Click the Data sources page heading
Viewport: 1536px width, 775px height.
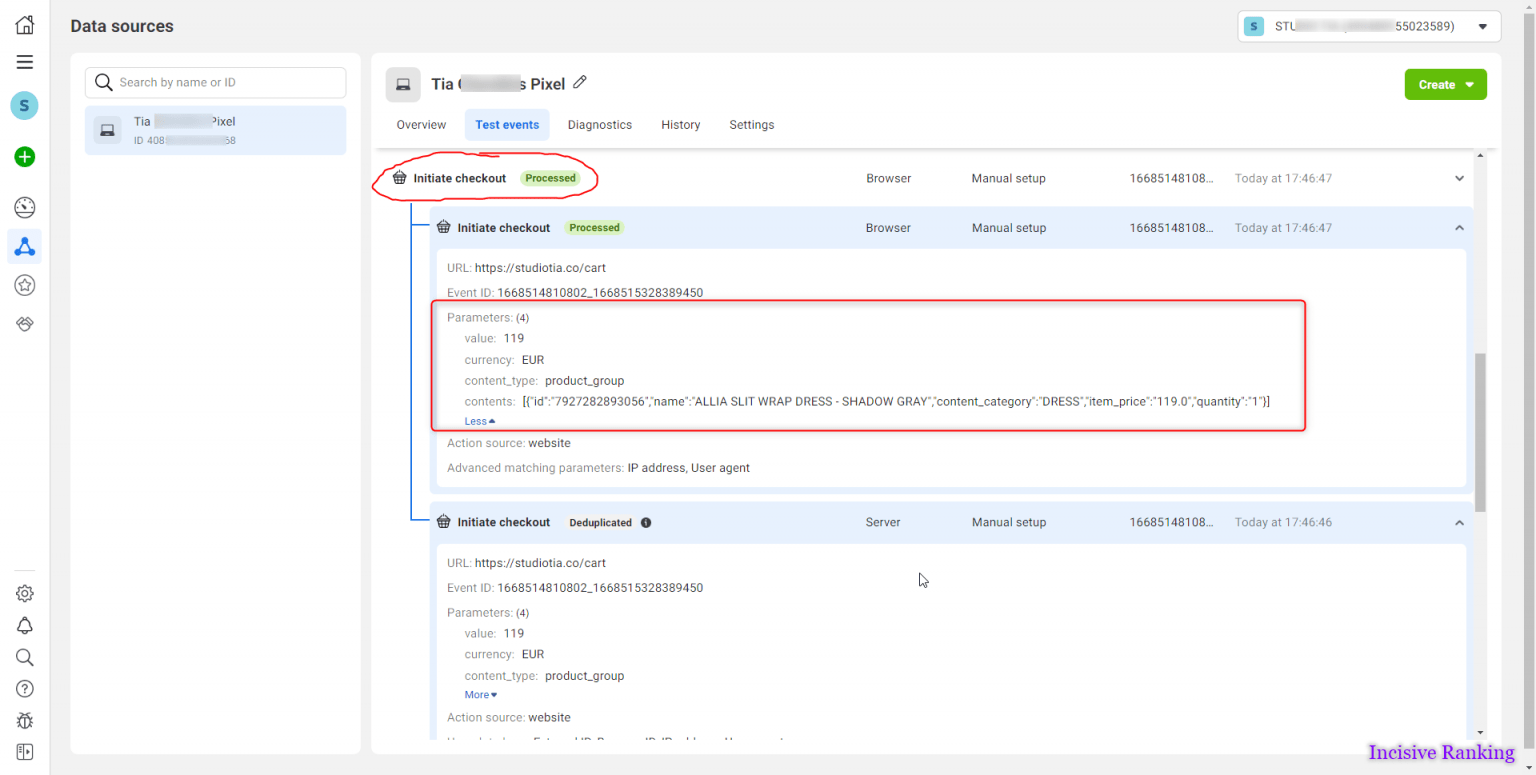pos(122,26)
